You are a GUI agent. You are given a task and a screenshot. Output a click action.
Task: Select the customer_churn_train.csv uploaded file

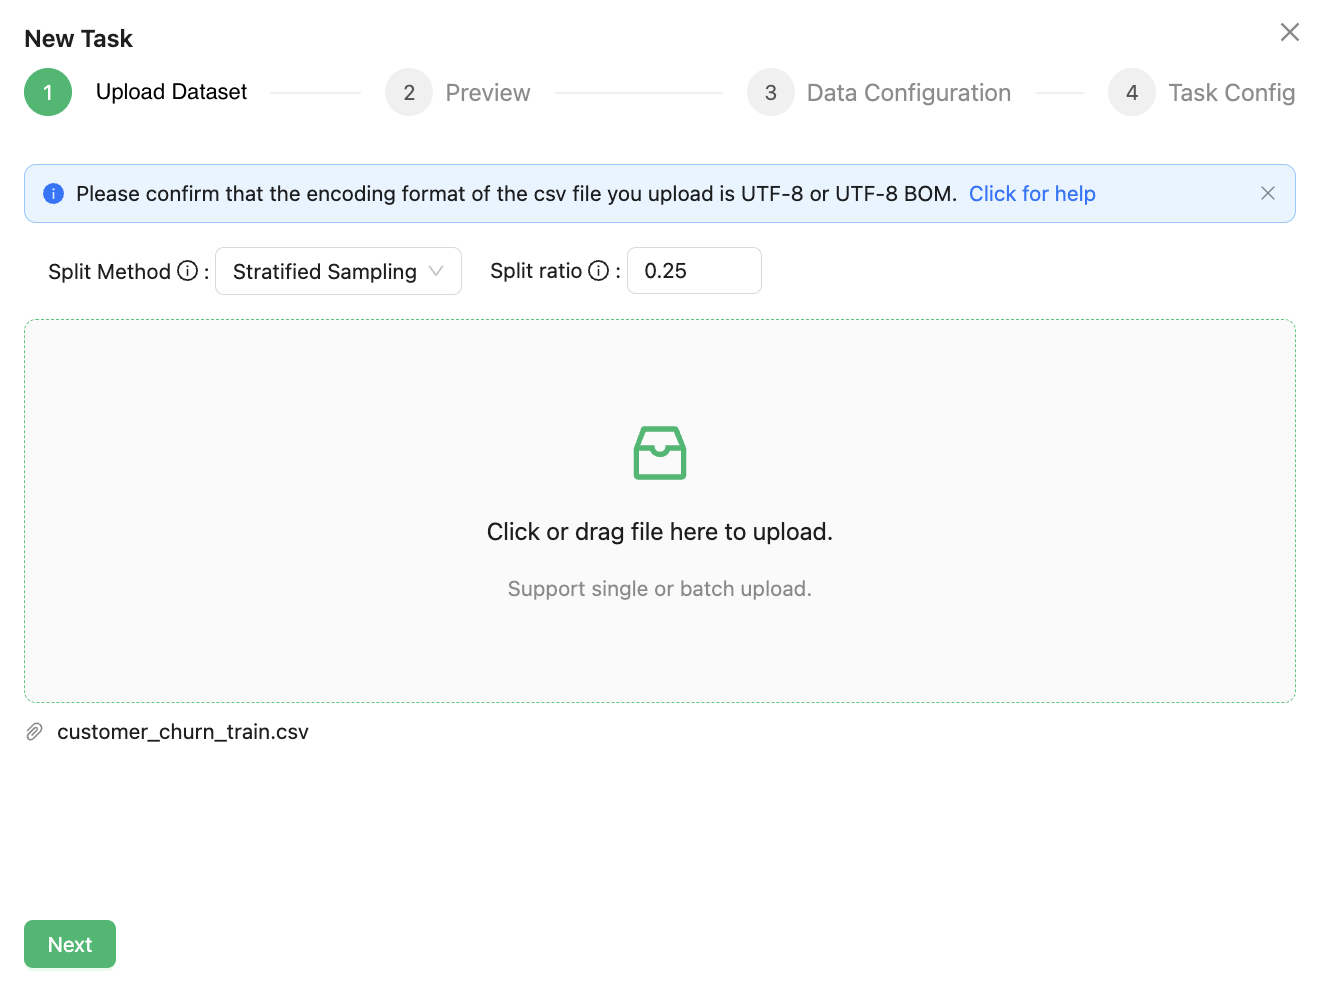pos(183,732)
